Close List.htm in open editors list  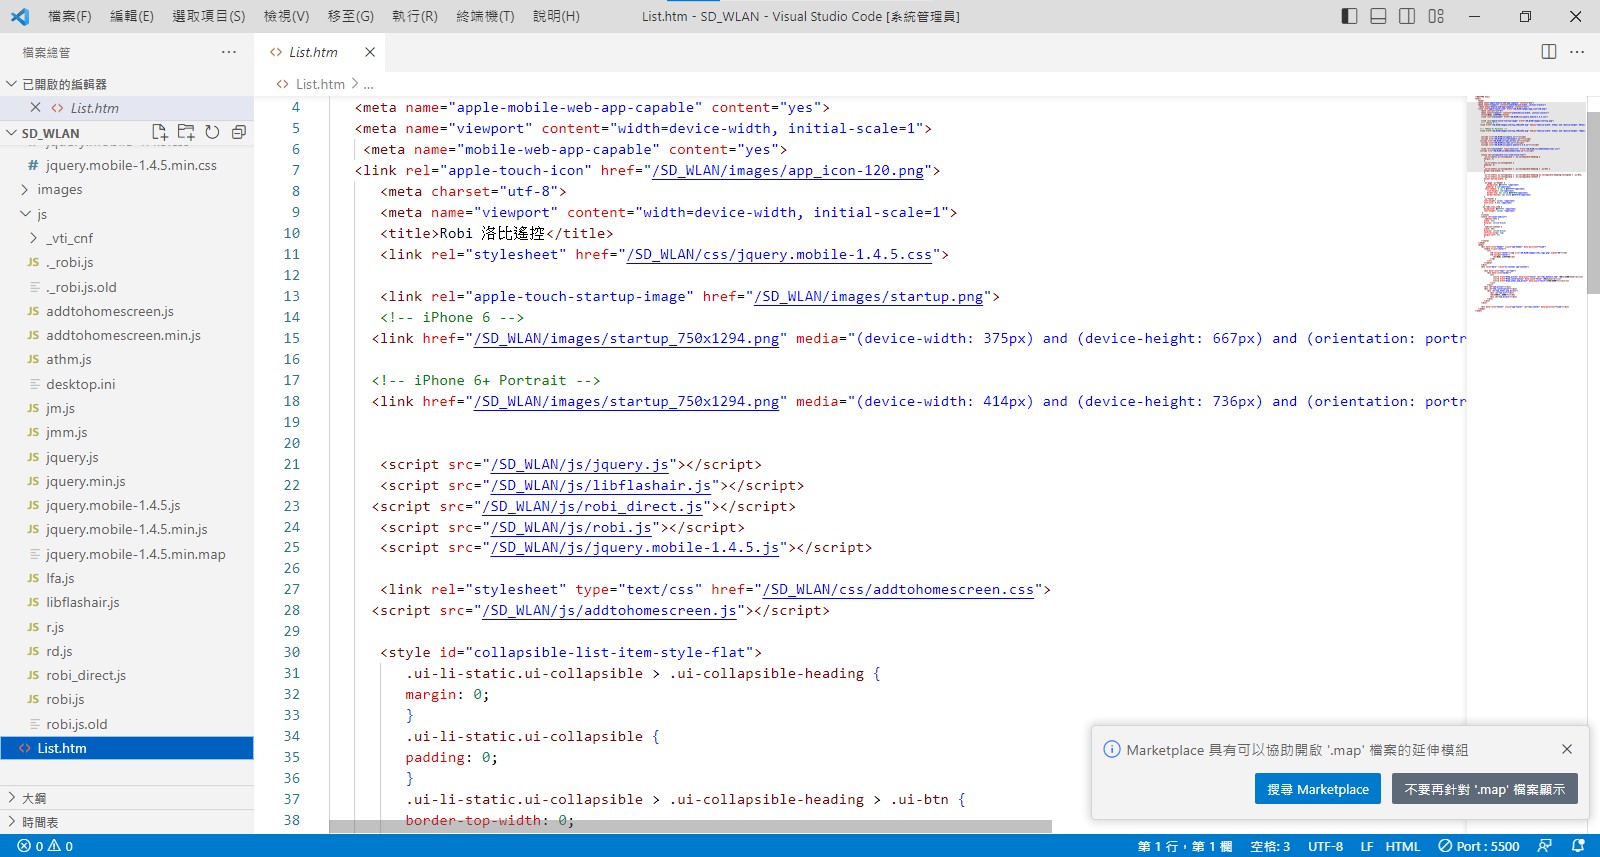pos(36,108)
